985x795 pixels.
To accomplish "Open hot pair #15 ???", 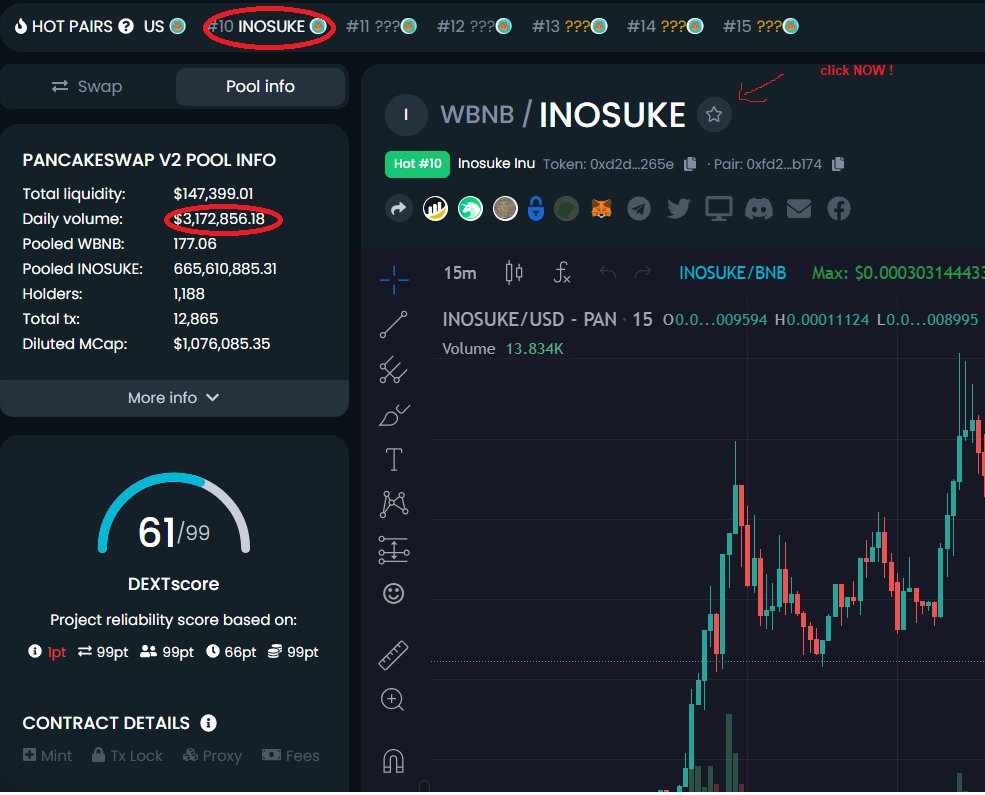I will [x=760, y=26].
